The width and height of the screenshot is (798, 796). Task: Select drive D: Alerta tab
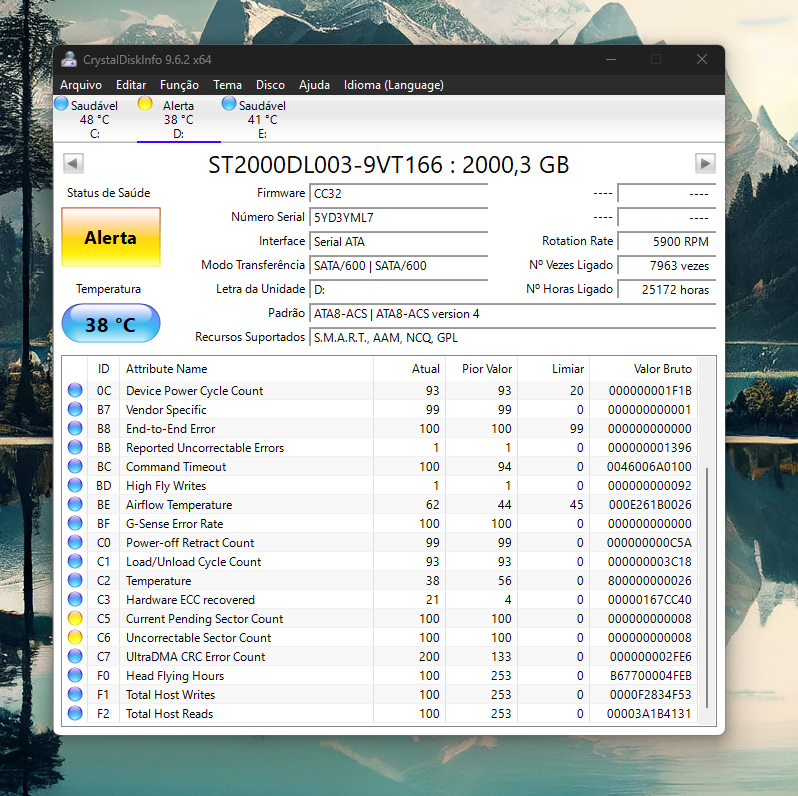pos(178,119)
